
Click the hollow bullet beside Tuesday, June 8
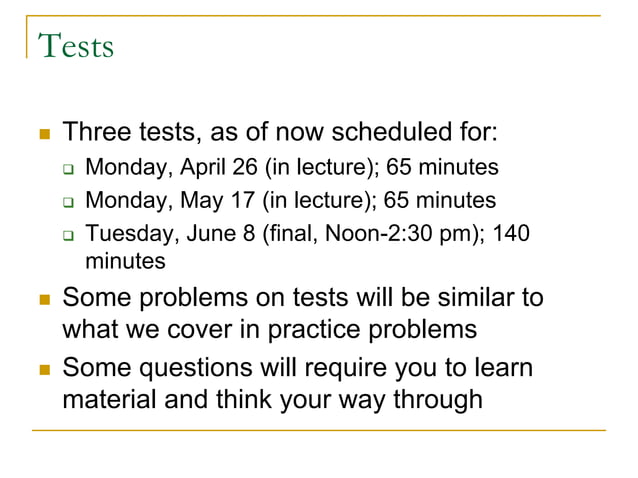click(68, 235)
